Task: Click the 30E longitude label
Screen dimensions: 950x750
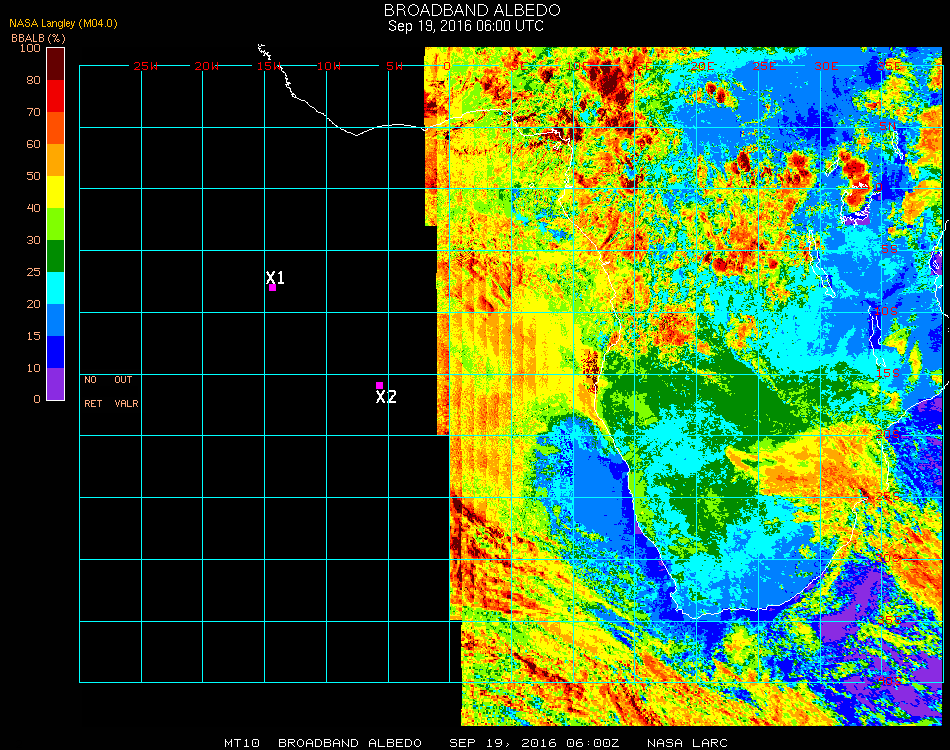Action: (x=825, y=66)
